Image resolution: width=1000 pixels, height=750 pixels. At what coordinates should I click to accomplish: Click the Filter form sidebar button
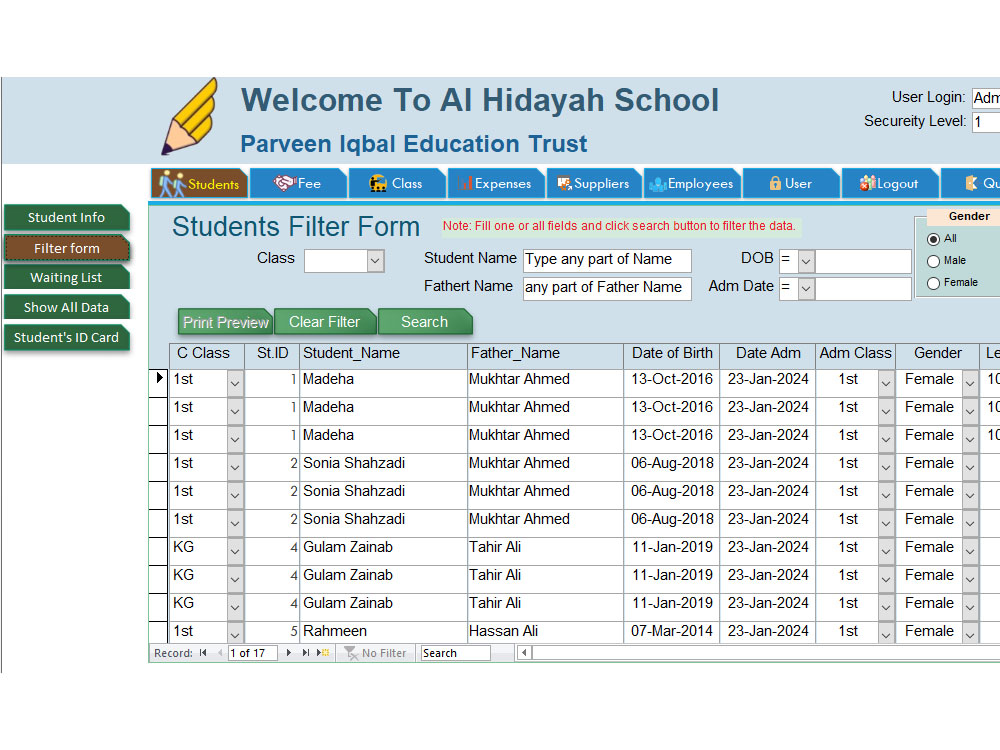(x=66, y=248)
